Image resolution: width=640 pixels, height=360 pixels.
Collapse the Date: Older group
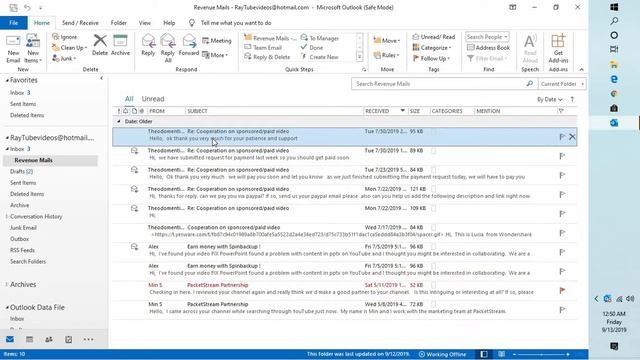(x=119, y=121)
